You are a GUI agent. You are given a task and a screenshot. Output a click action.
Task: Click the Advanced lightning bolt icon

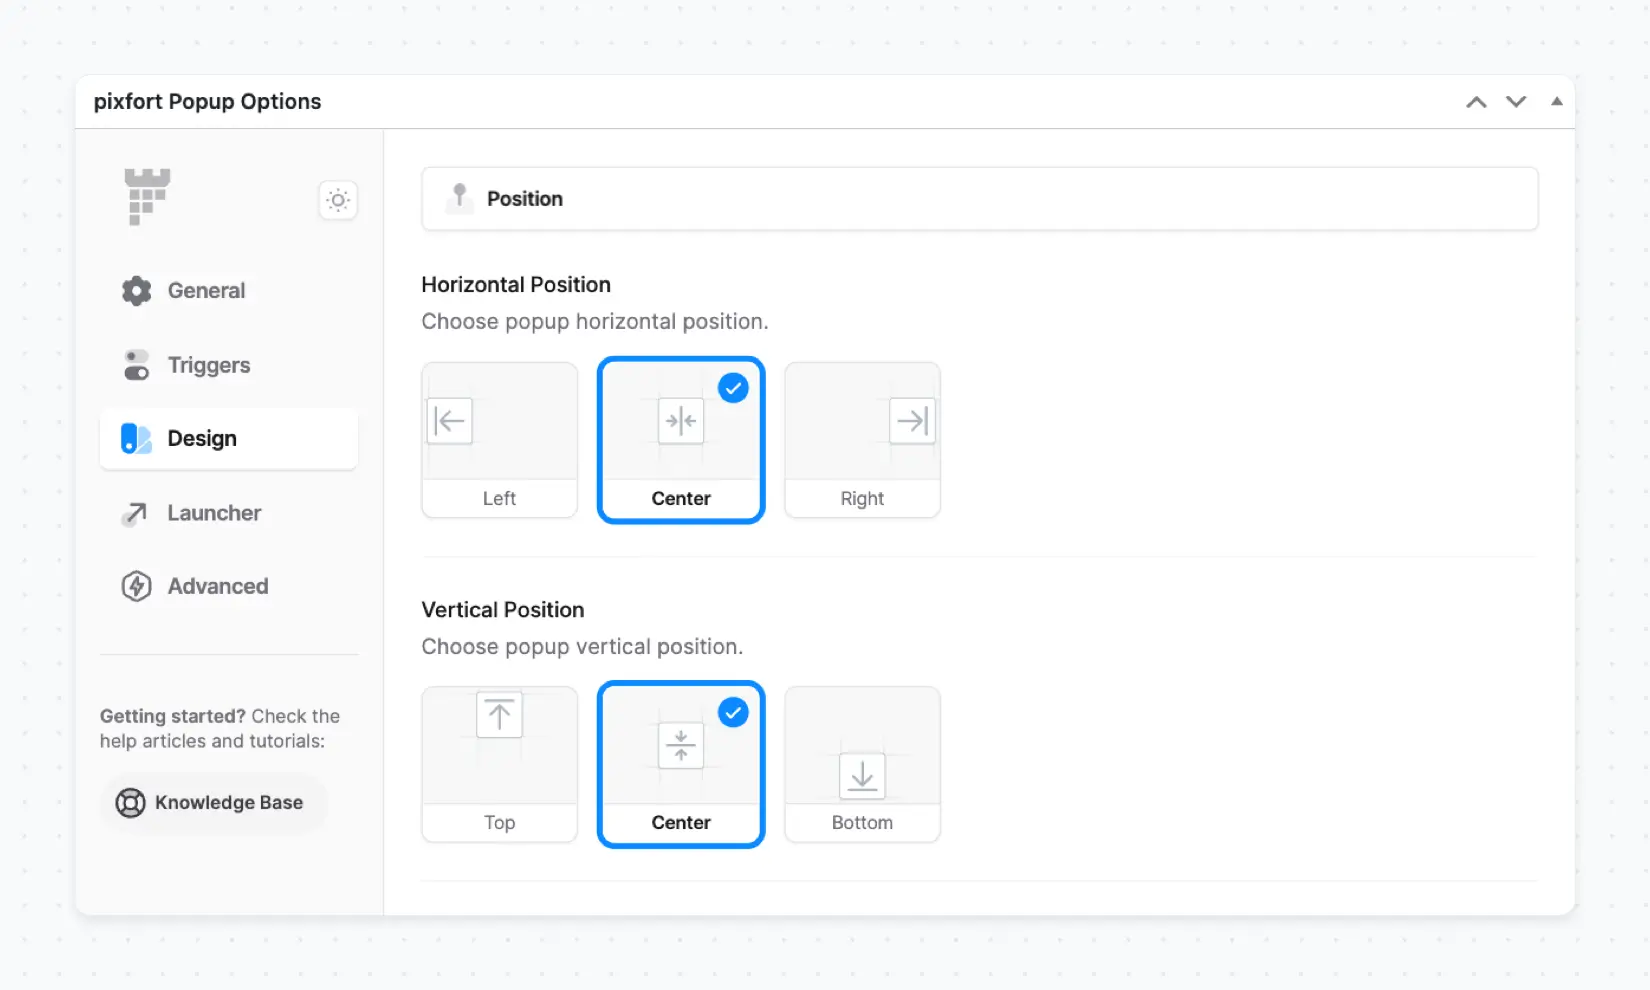pyautogui.click(x=137, y=586)
